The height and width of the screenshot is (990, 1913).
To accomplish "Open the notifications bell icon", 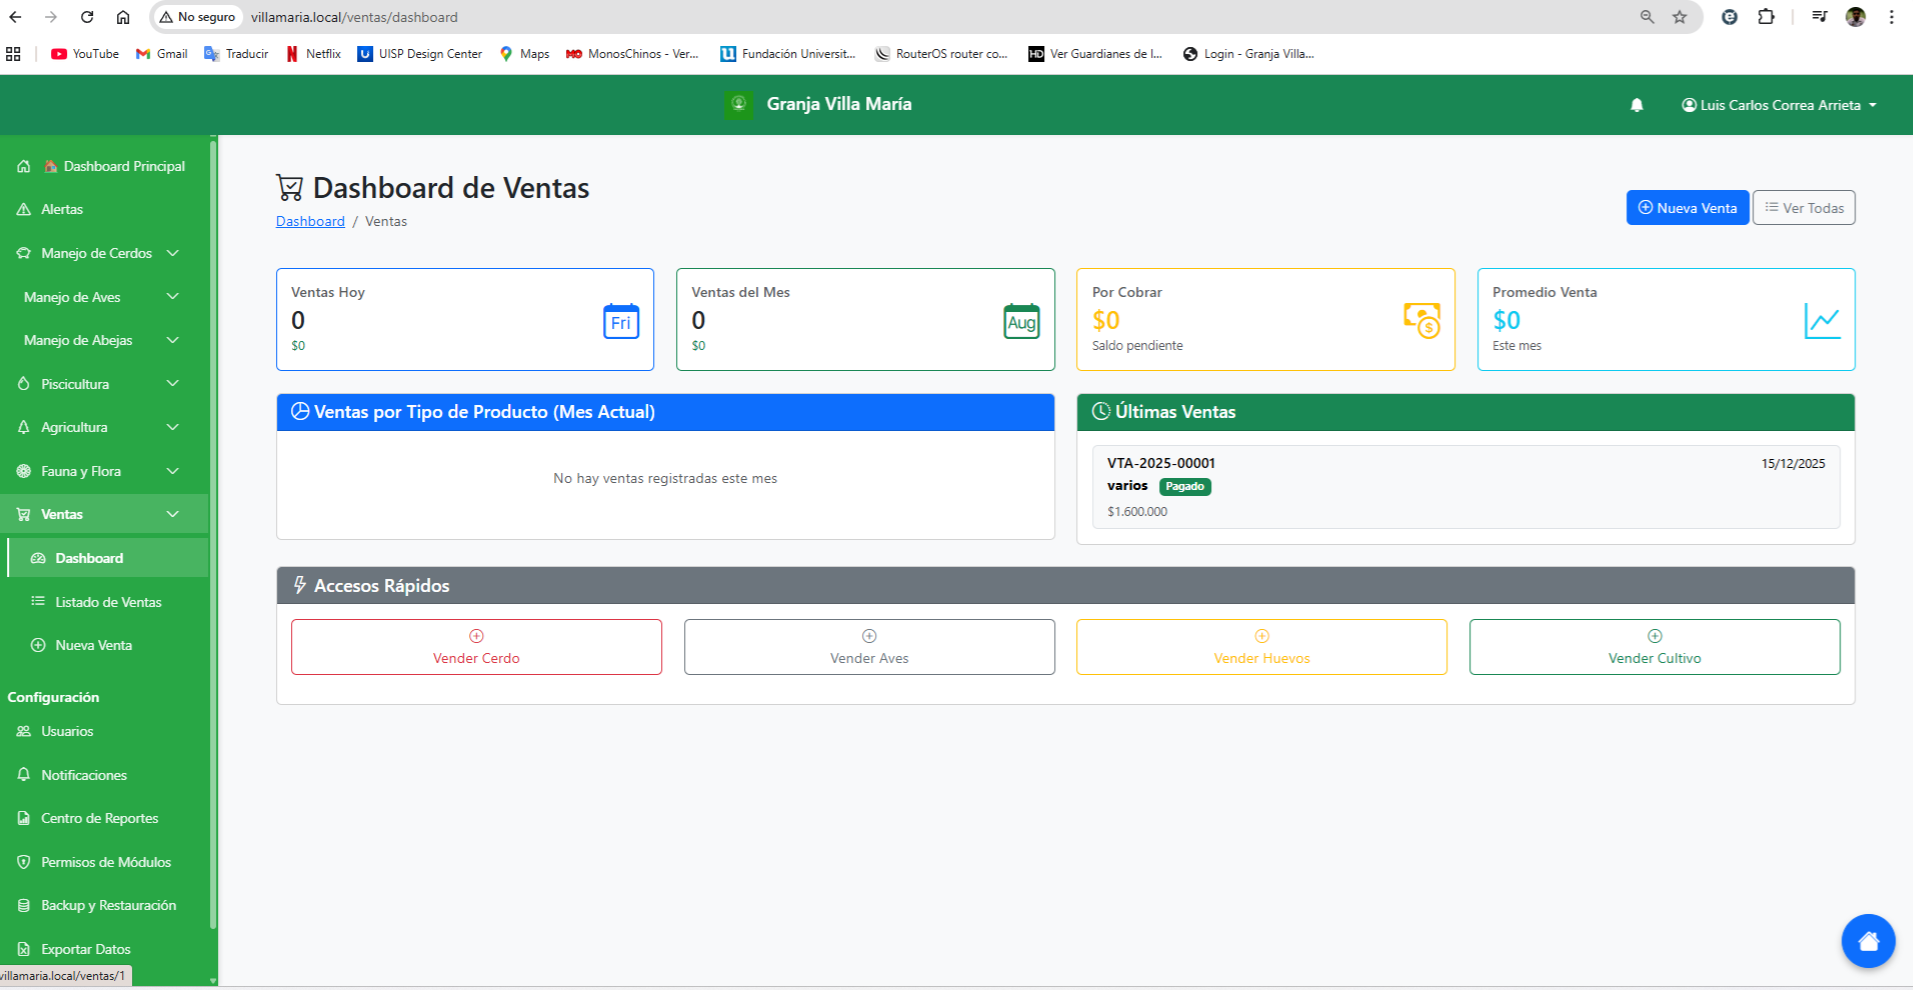I will (1637, 104).
